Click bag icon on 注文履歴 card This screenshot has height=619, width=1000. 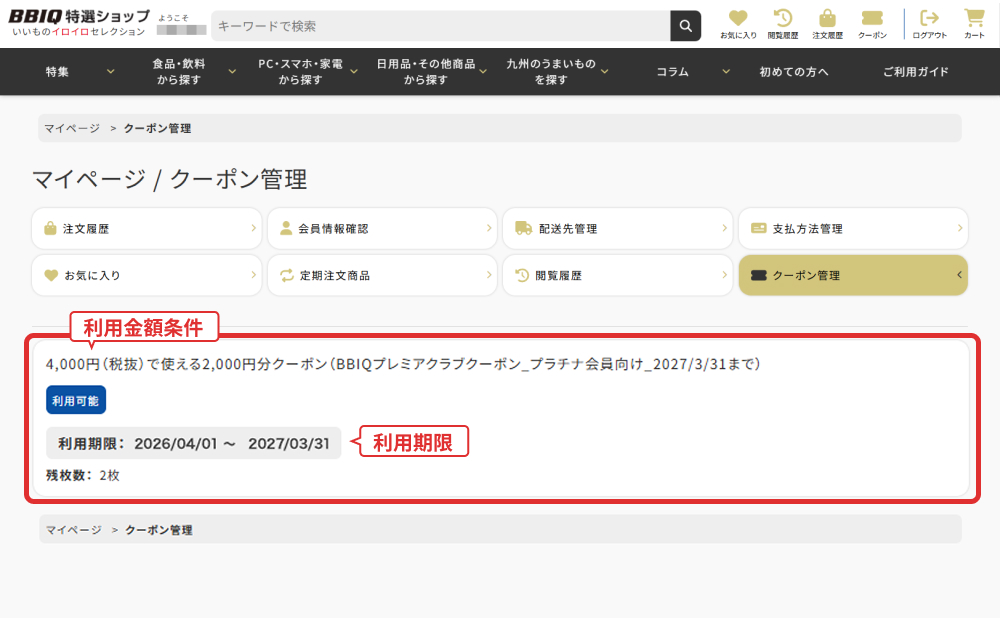[50, 228]
